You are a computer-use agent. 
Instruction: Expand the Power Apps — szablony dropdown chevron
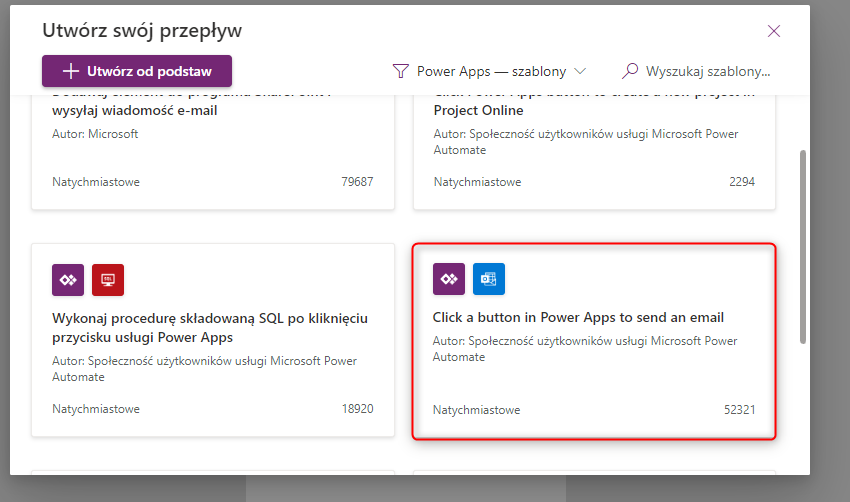[580, 71]
